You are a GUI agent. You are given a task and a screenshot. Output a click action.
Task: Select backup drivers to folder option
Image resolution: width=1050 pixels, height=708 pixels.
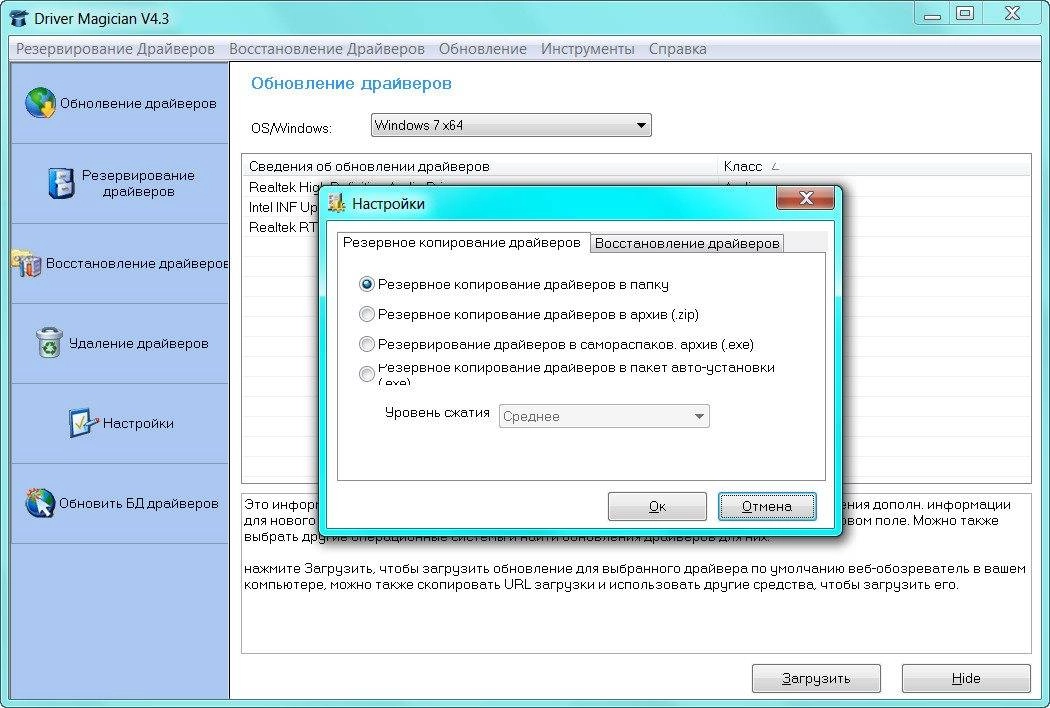pos(366,285)
